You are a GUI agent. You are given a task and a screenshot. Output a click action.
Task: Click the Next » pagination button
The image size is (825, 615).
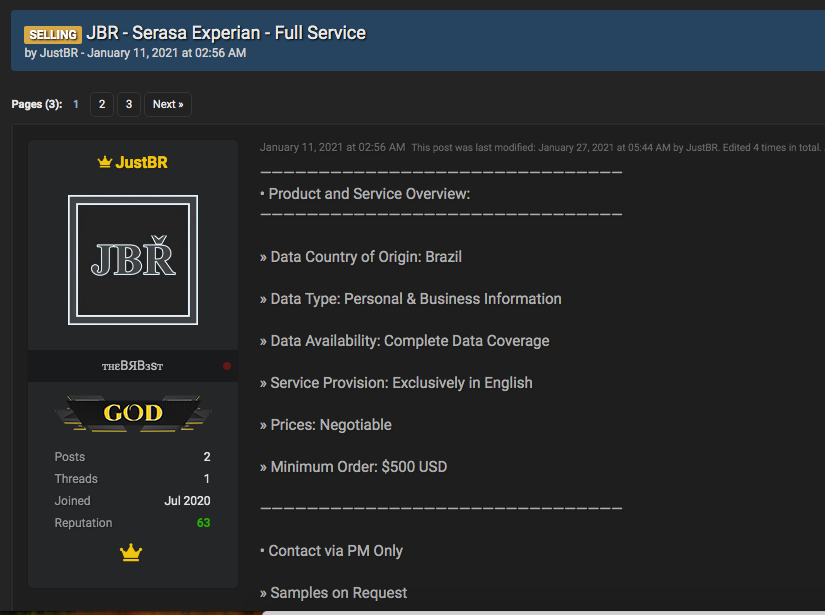[x=167, y=104]
